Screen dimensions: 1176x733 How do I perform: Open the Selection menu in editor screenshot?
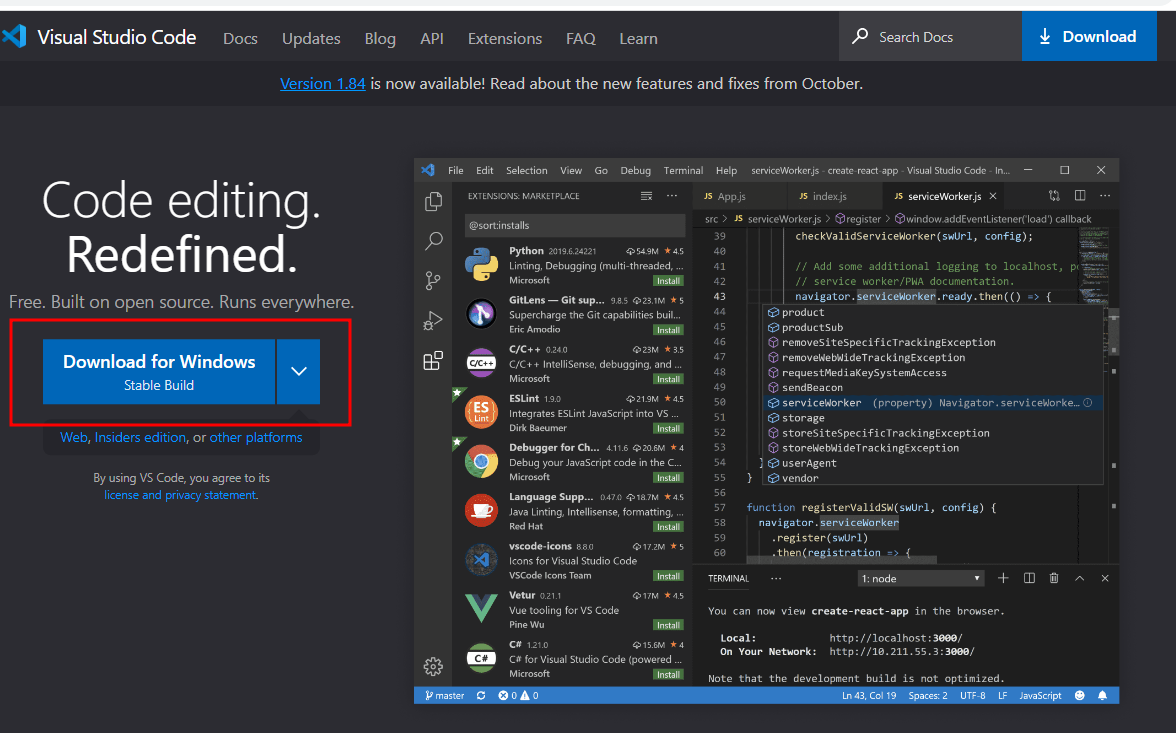526,170
